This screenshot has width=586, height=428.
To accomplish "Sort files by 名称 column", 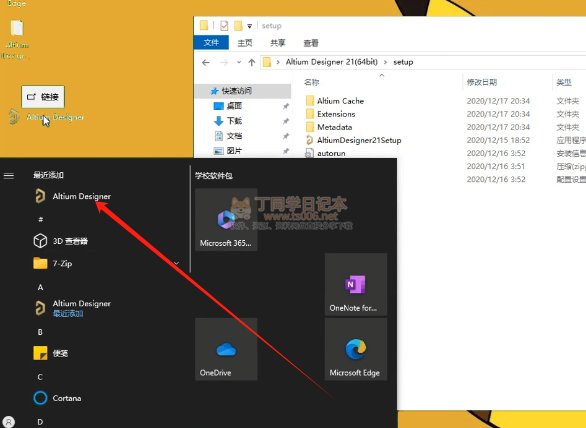I will (x=312, y=82).
